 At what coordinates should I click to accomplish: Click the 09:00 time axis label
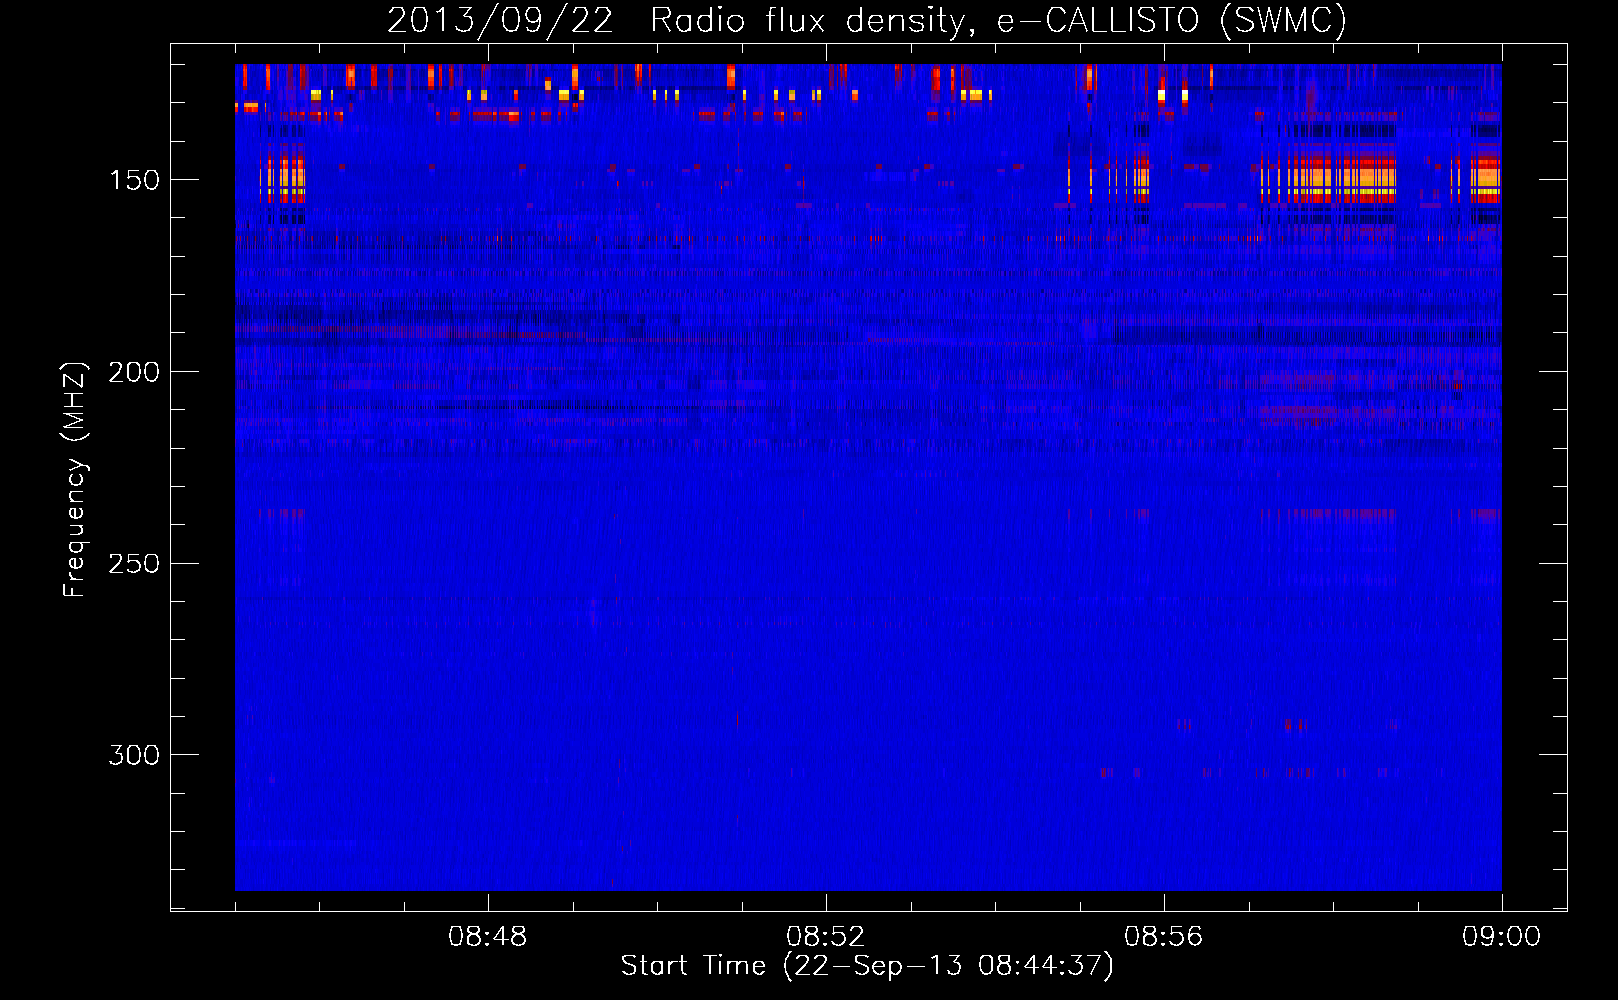click(x=1502, y=937)
